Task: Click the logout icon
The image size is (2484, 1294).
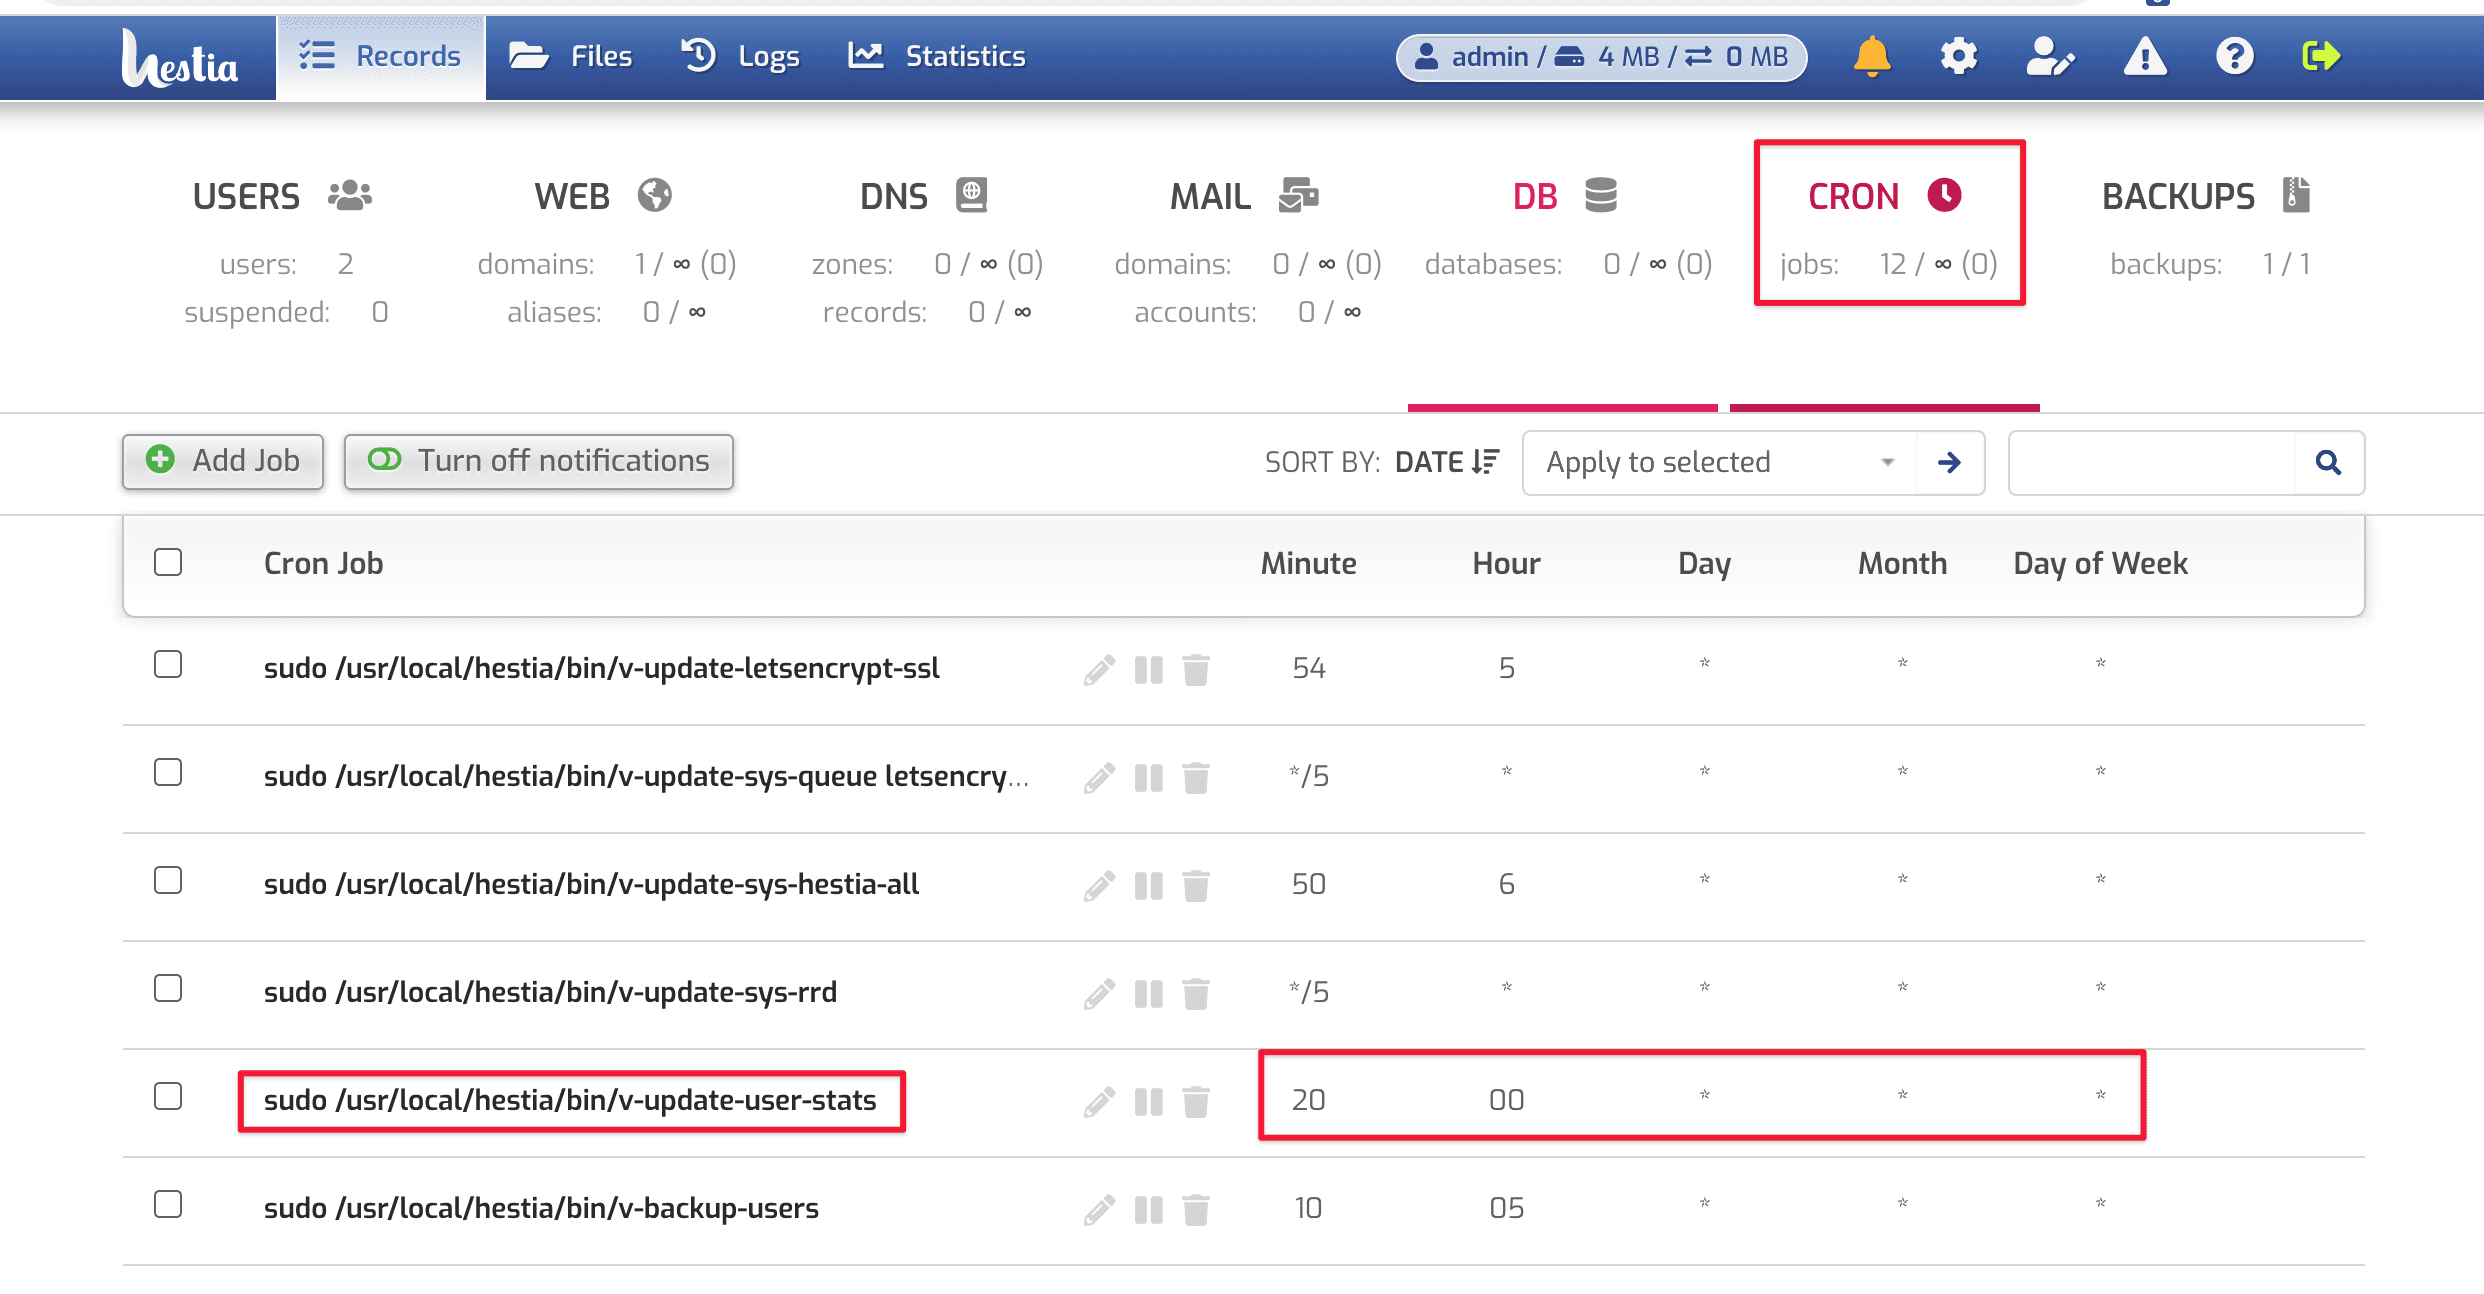Action: (2322, 57)
